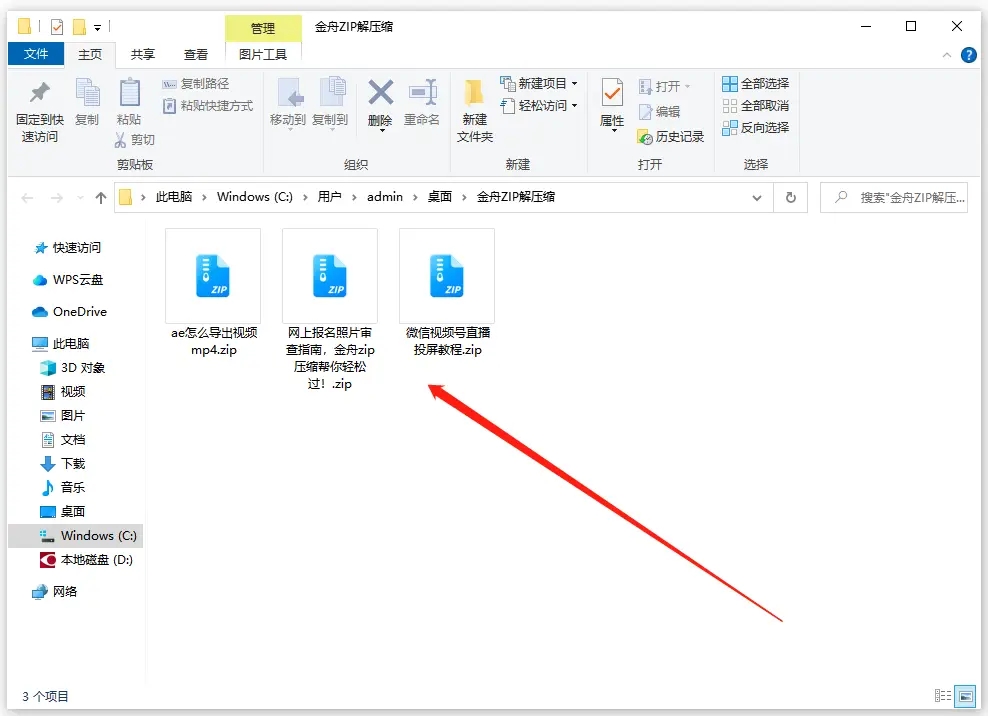Switch to details view in status bar
This screenshot has height=716, width=988.
pos(943,695)
